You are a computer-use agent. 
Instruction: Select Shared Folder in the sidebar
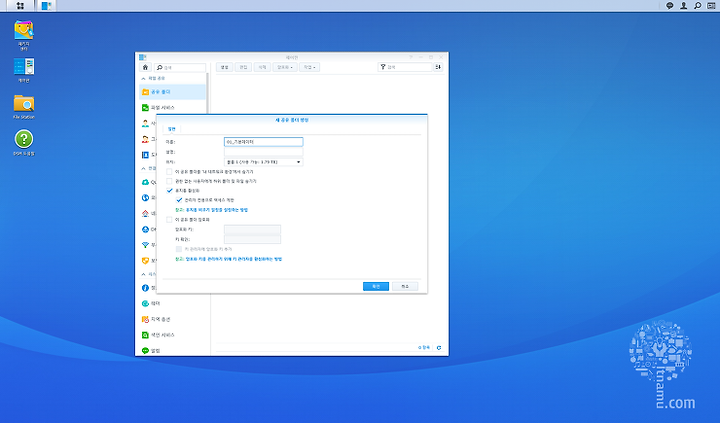click(x=172, y=92)
